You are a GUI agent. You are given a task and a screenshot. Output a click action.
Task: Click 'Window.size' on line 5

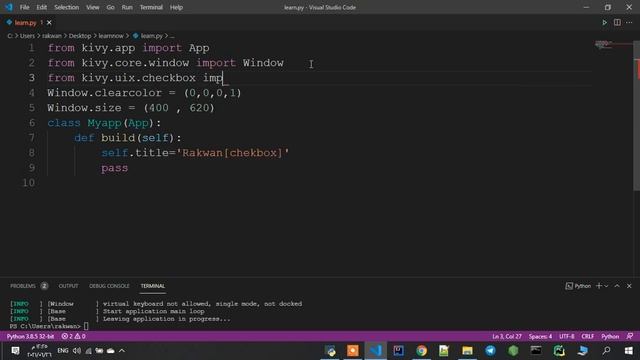coord(84,108)
